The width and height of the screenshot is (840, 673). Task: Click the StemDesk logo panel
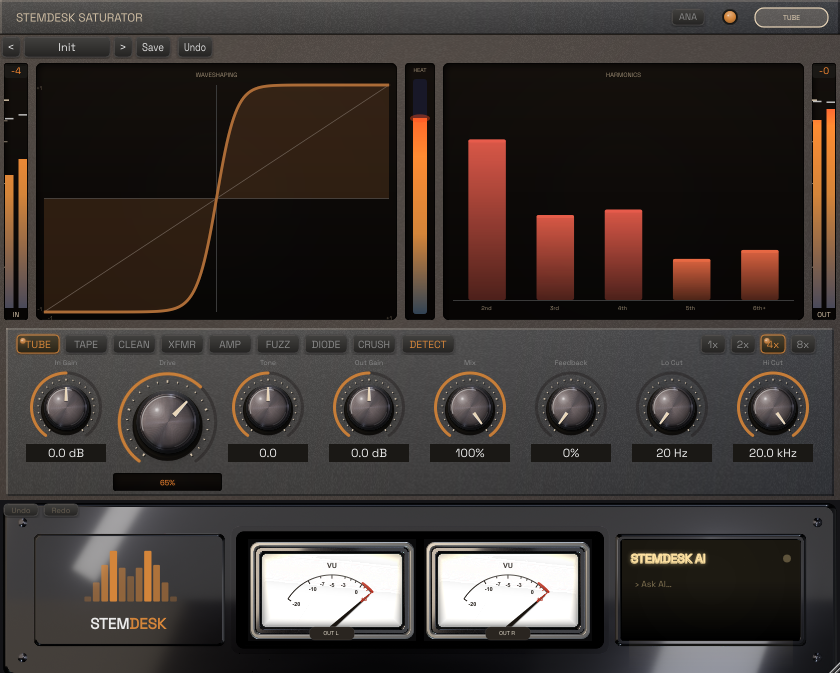(x=129, y=589)
